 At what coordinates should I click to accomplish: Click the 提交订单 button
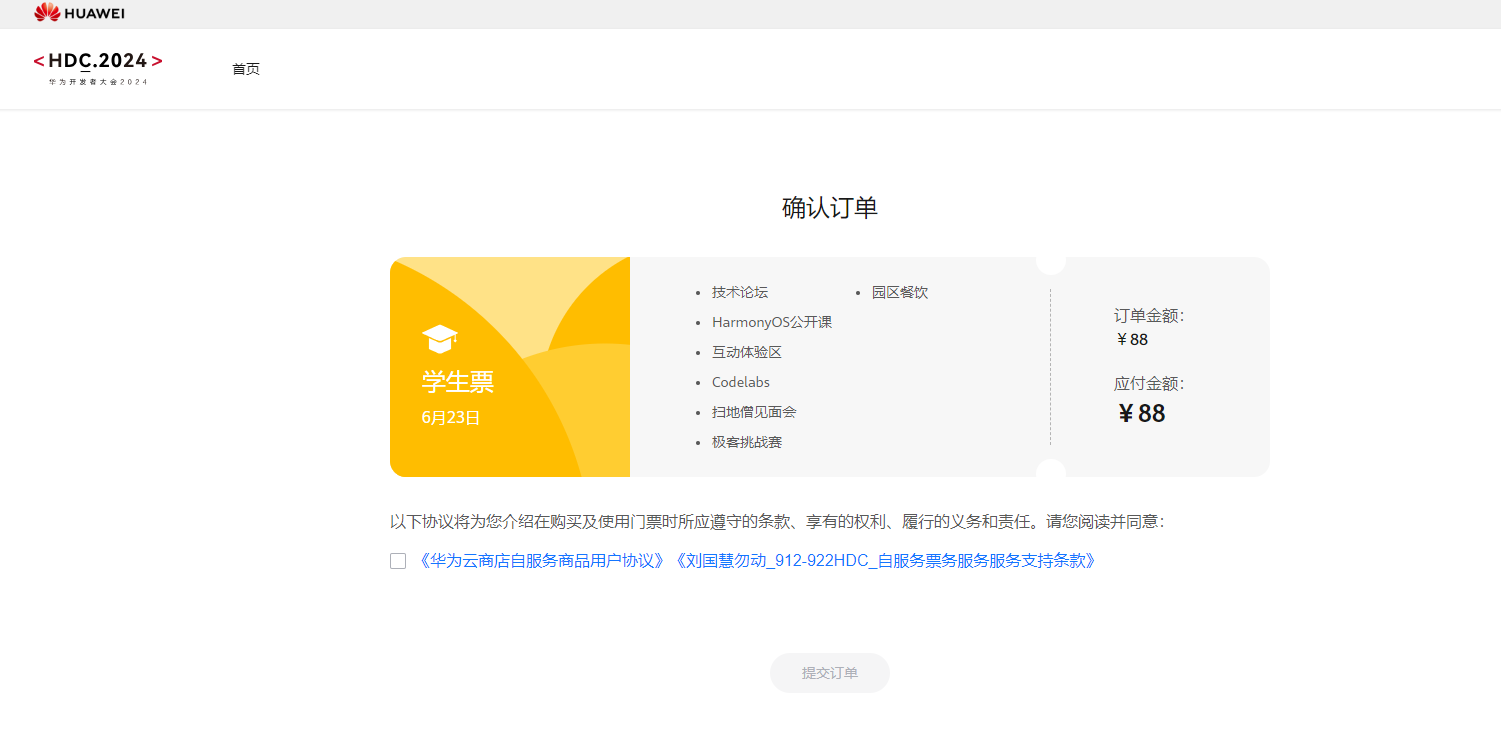pos(830,673)
